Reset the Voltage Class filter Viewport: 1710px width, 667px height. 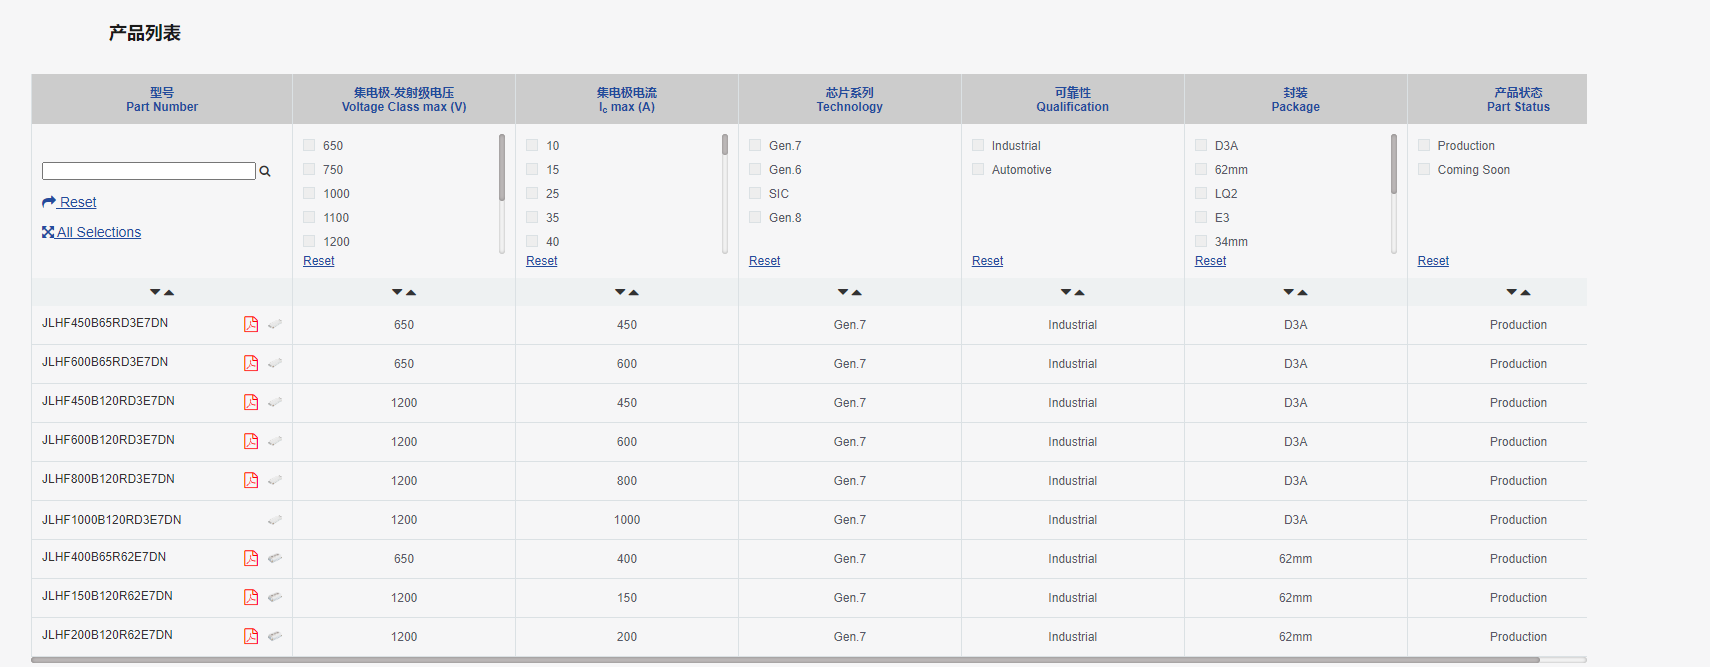[319, 261]
